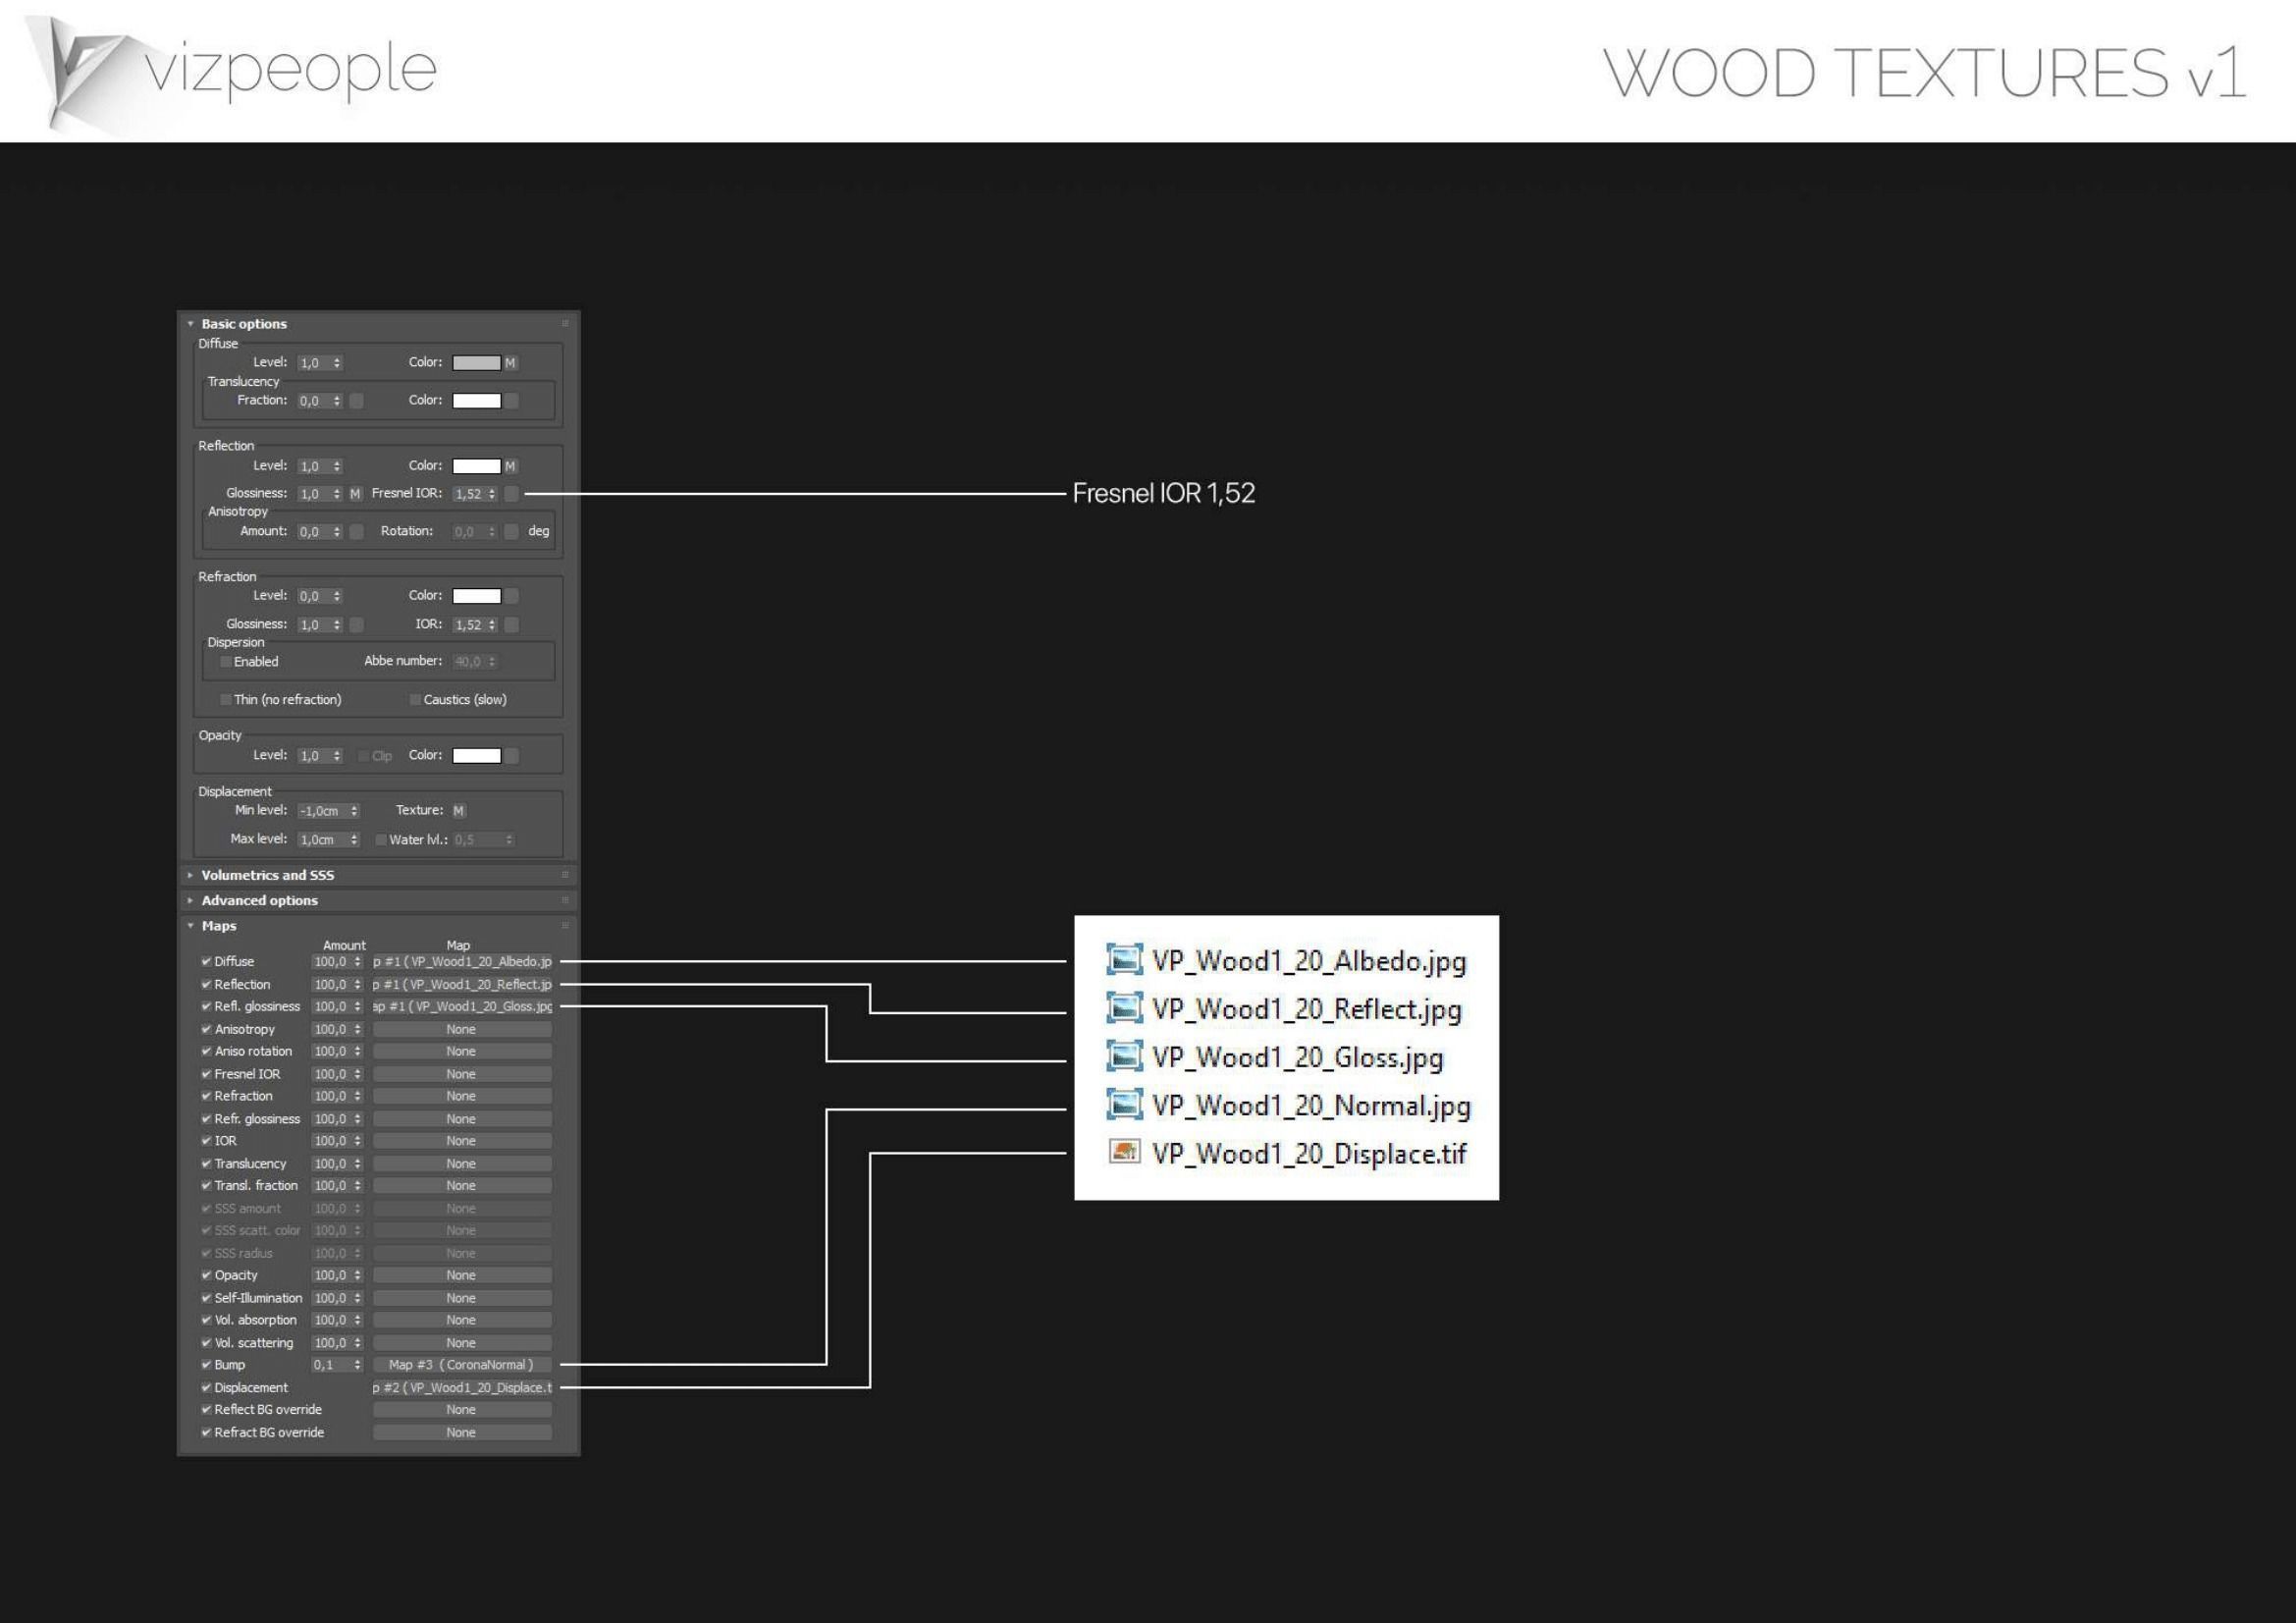Click the Reflection Glossiness map M button
Screen dimensions: 2296x1623
pos(355,494)
